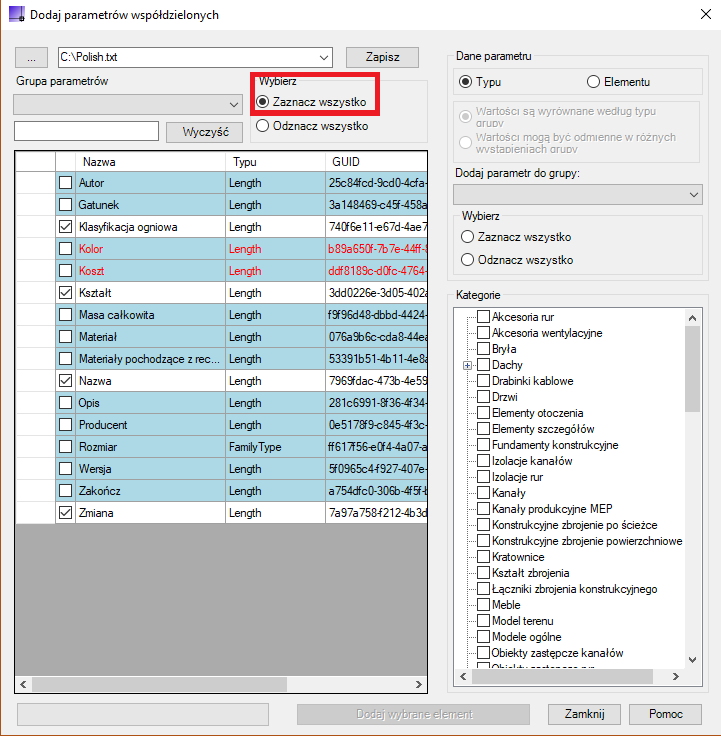This screenshot has width=721, height=736.
Task: Check the Drabinki kablowe category
Action: click(483, 380)
